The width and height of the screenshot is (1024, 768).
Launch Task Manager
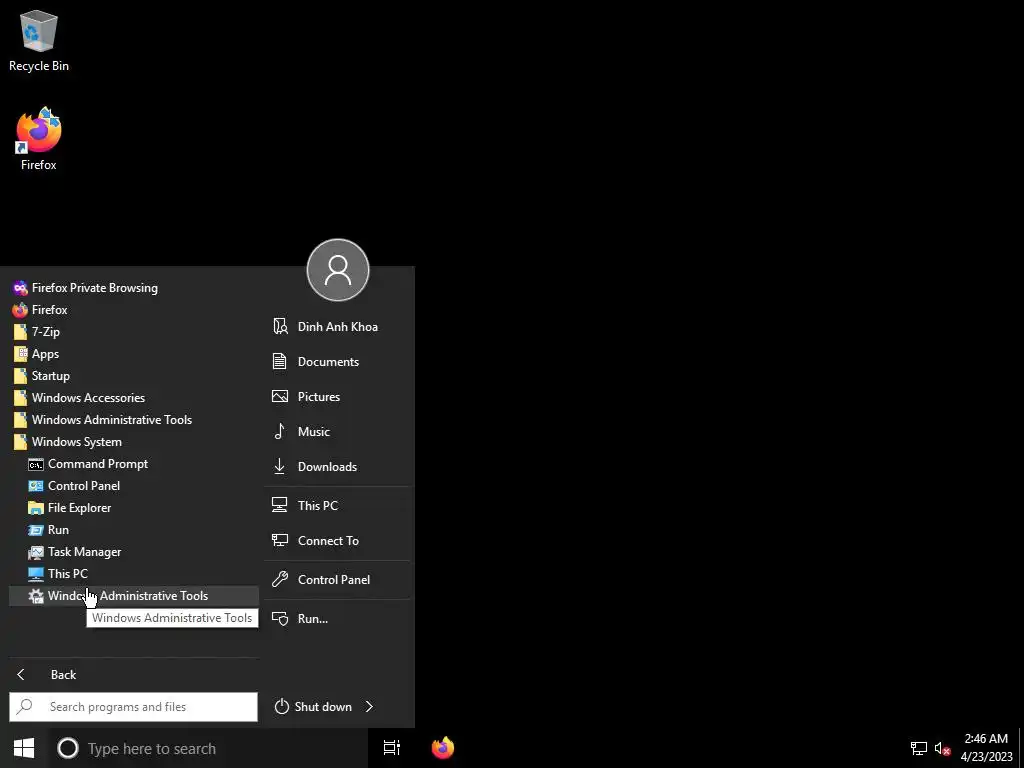134,552
